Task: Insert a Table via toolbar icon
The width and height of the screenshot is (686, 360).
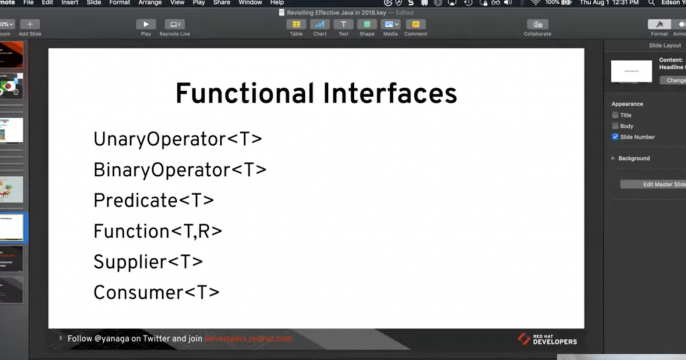Action: (x=296, y=24)
